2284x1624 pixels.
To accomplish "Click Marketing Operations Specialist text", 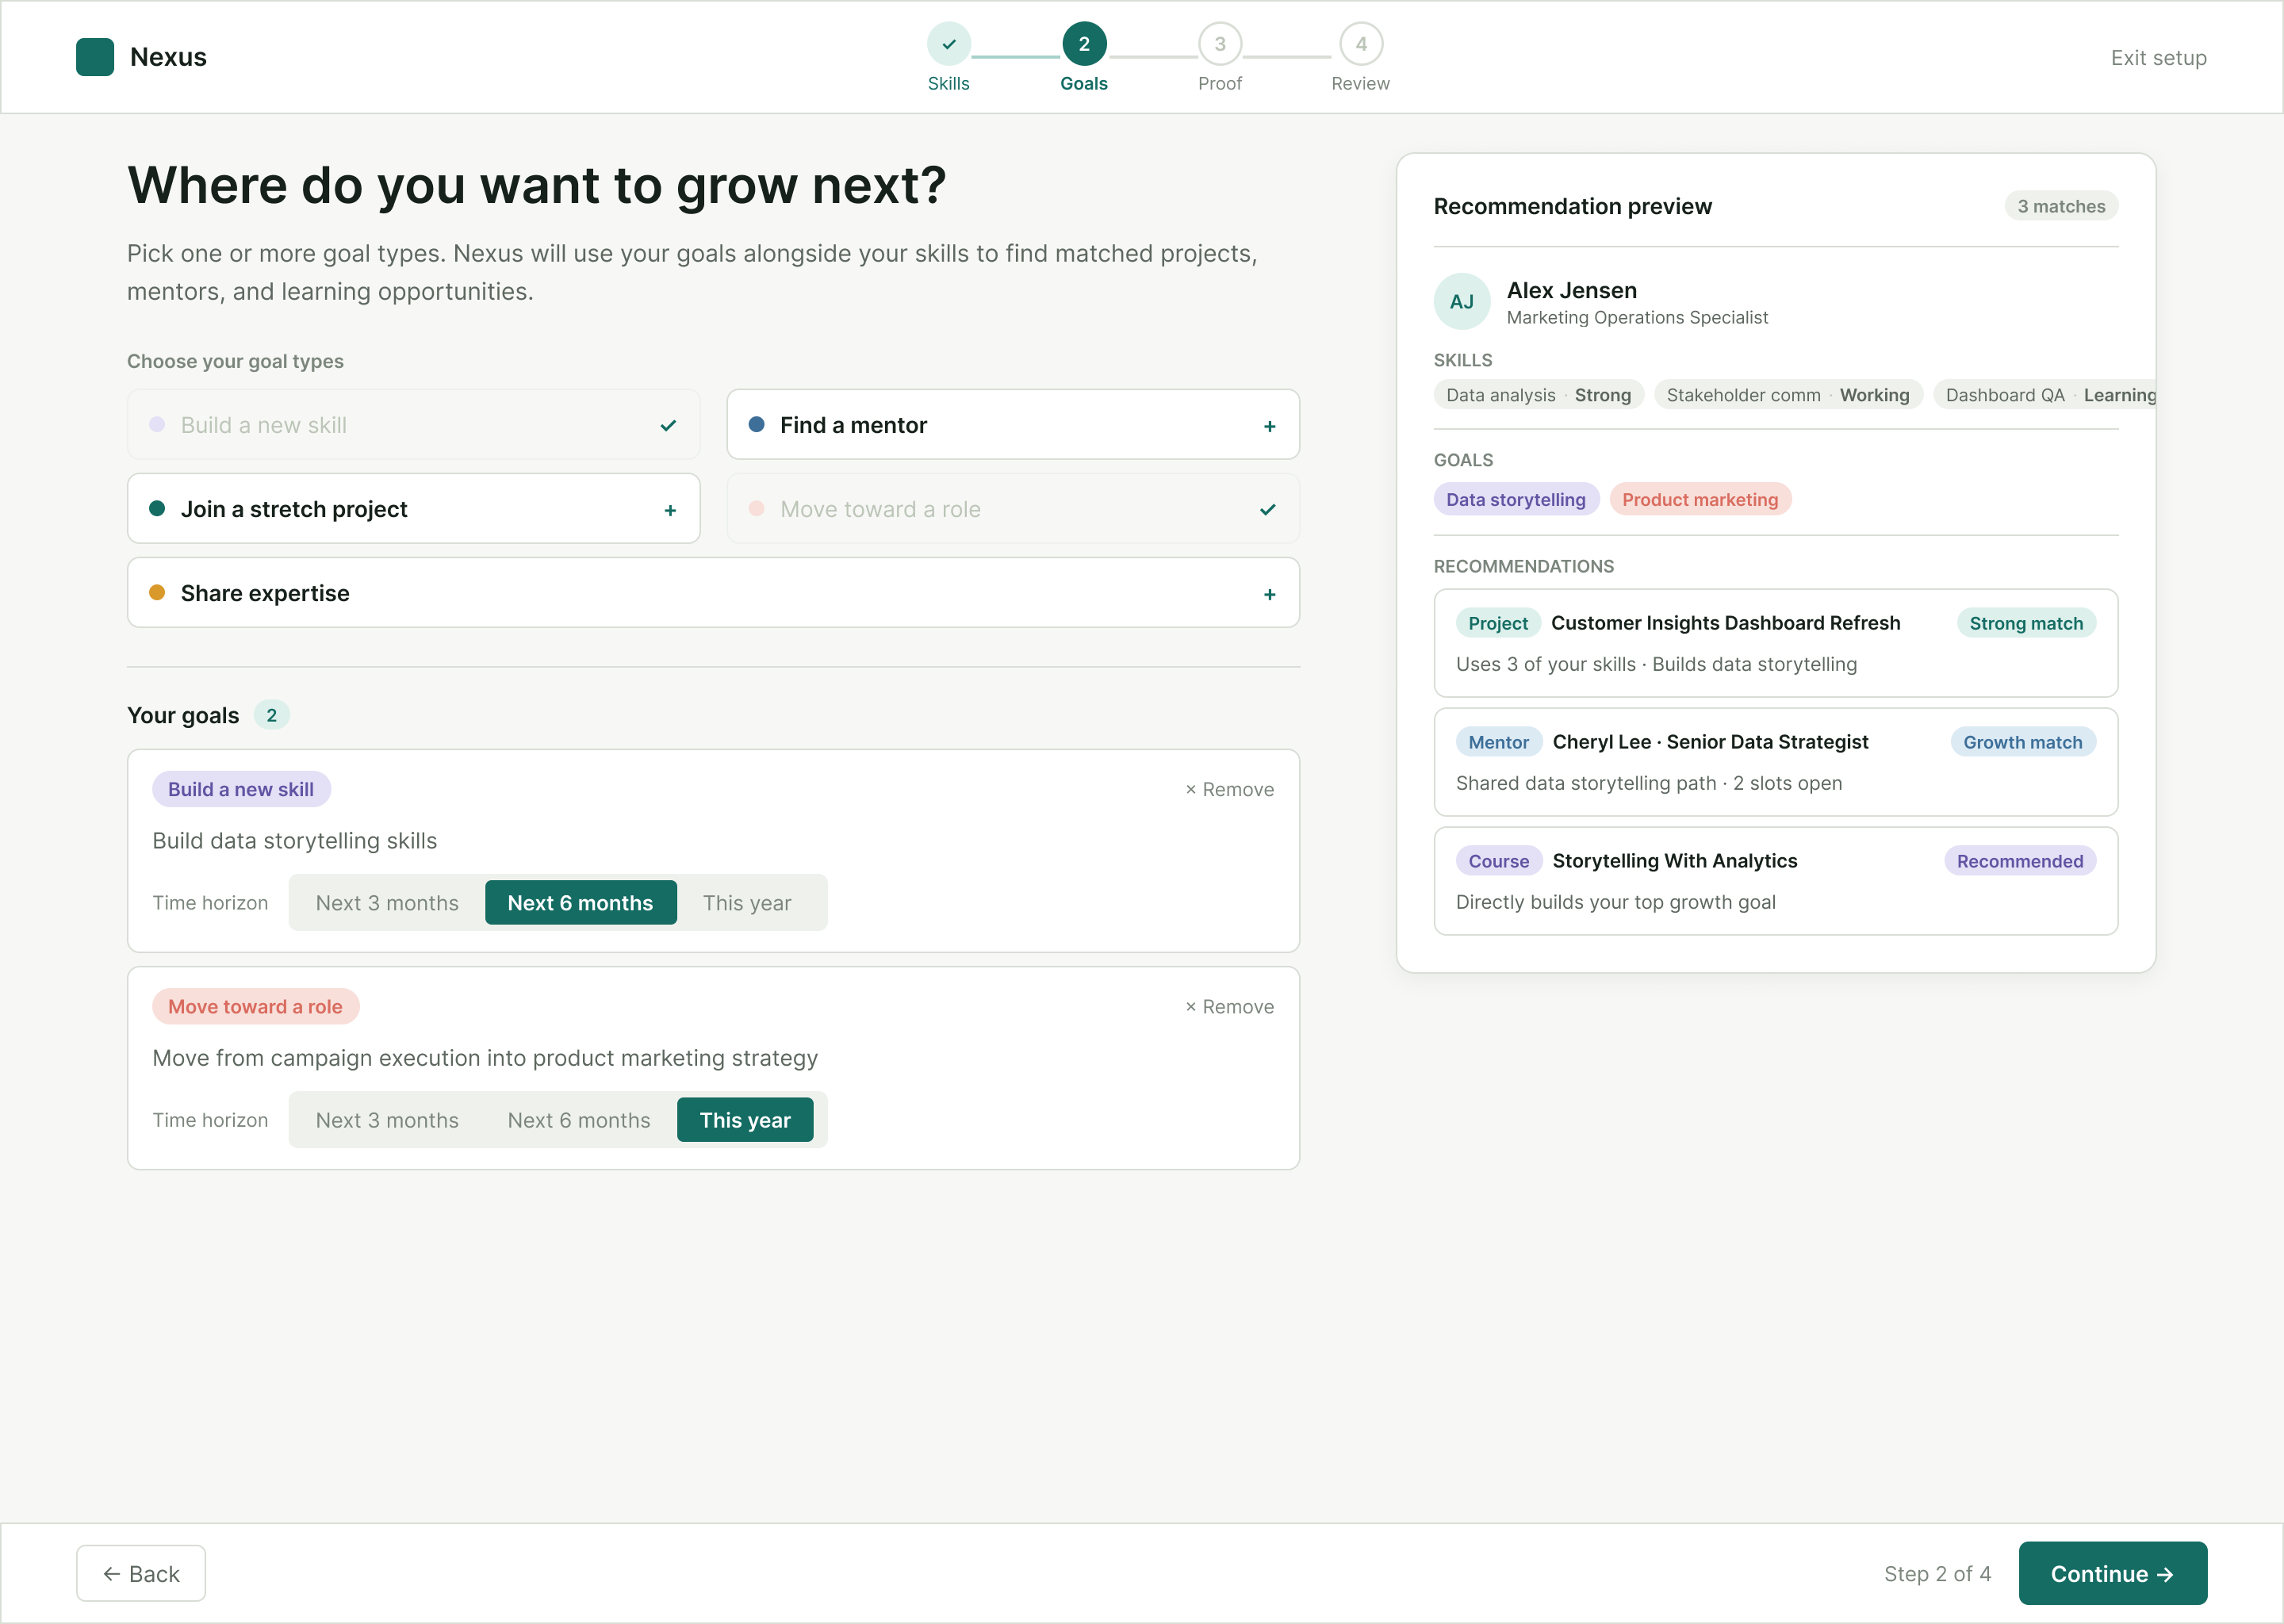I will [x=1637, y=317].
